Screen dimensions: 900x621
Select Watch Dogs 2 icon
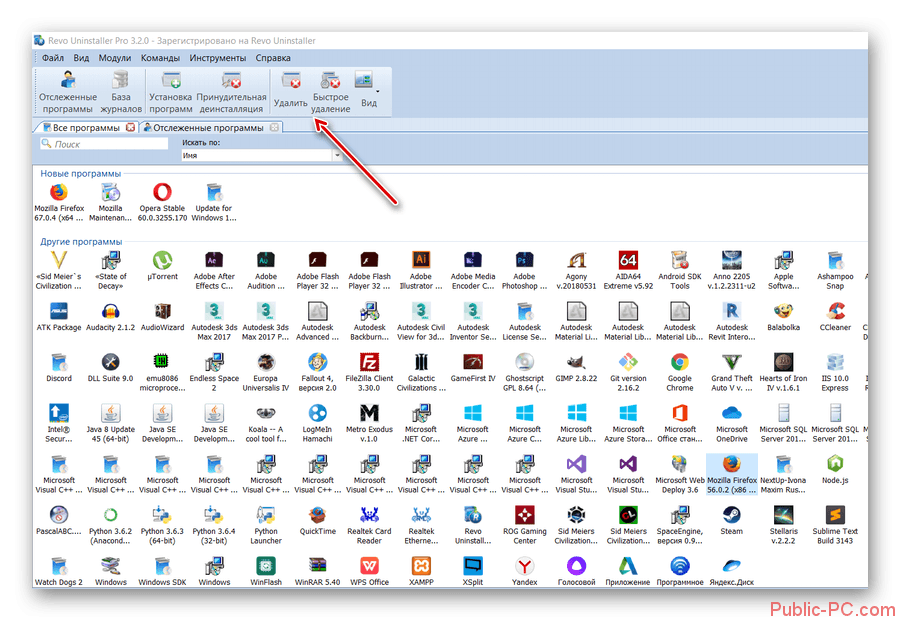[x=59, y=571]
